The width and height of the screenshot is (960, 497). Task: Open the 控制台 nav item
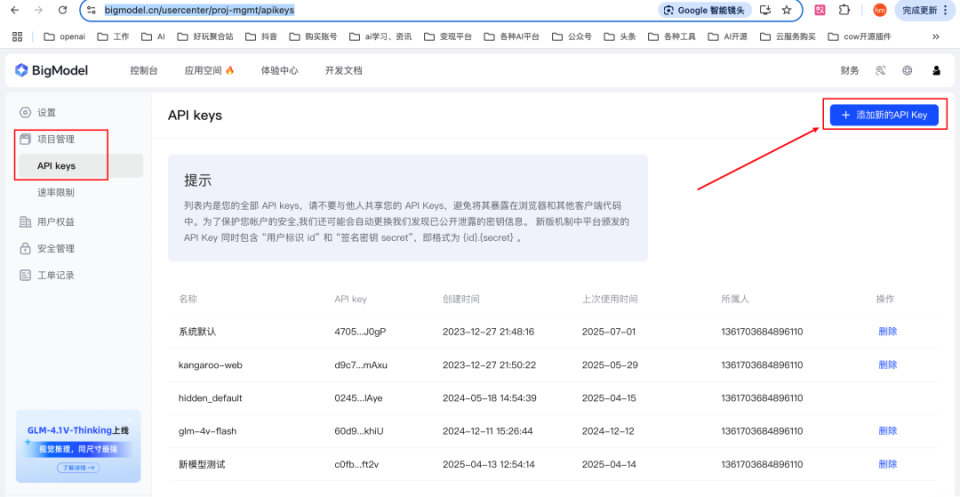[x=144, y=71]
